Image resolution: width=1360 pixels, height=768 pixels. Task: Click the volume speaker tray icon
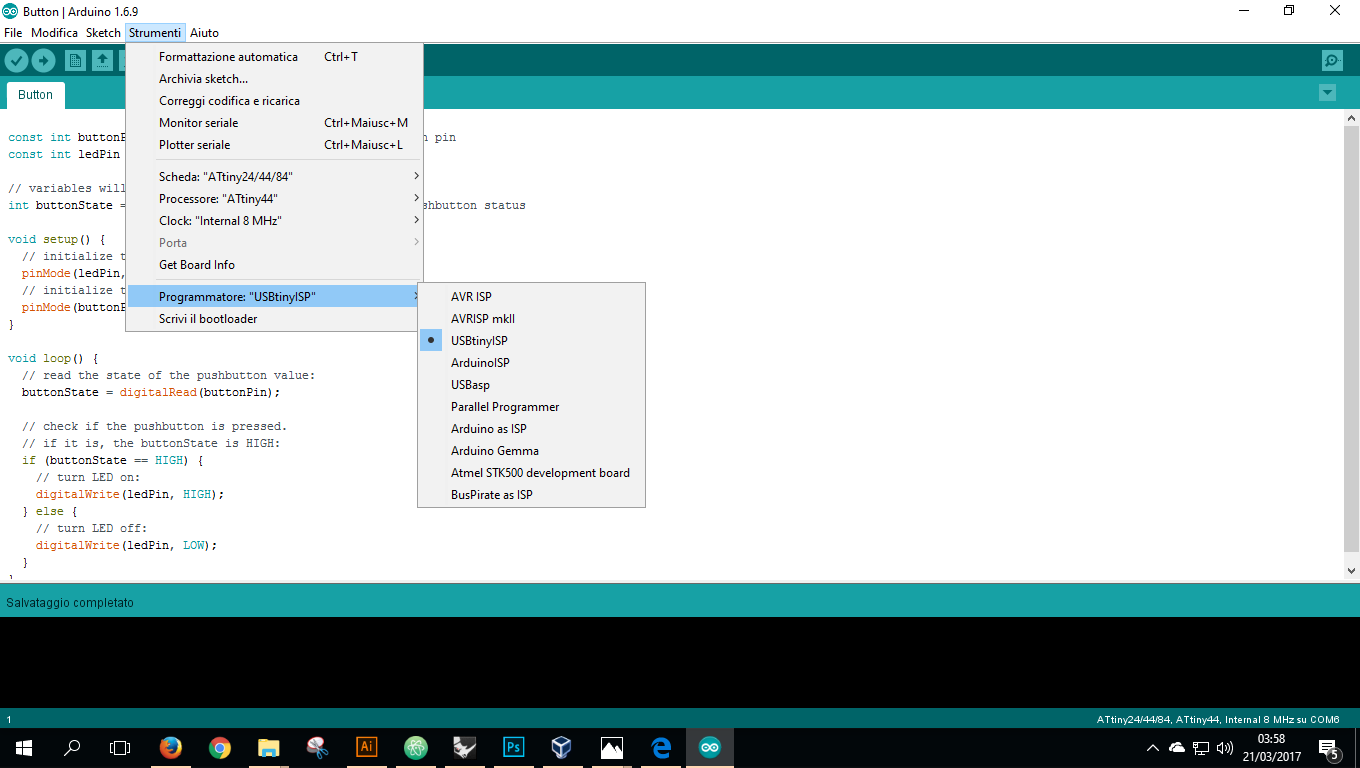(x=1225, y=747)
